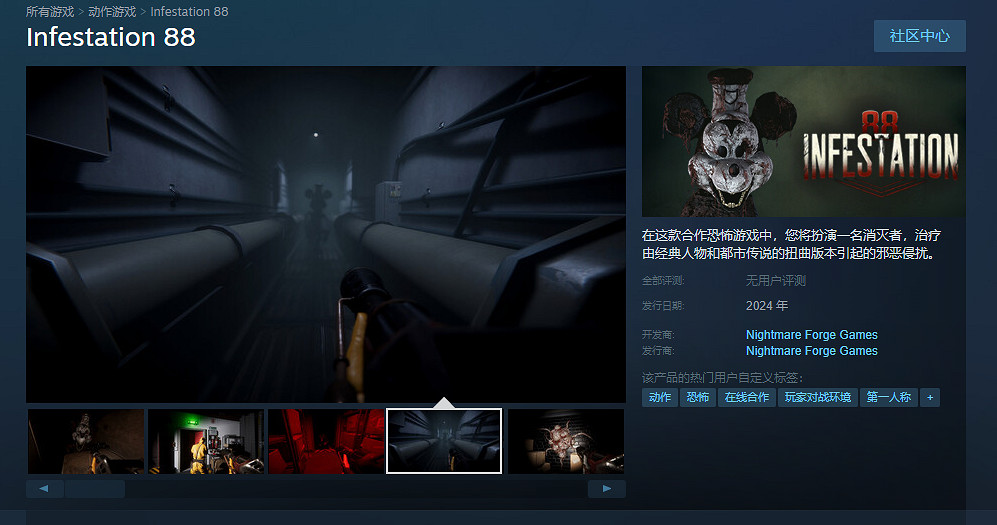Image resolution: width=997 pixels, height=525 pixels.
Task: Go to 所有游戏 breadcrumb link
Action: pyautogui.click(x=51, y=12)
